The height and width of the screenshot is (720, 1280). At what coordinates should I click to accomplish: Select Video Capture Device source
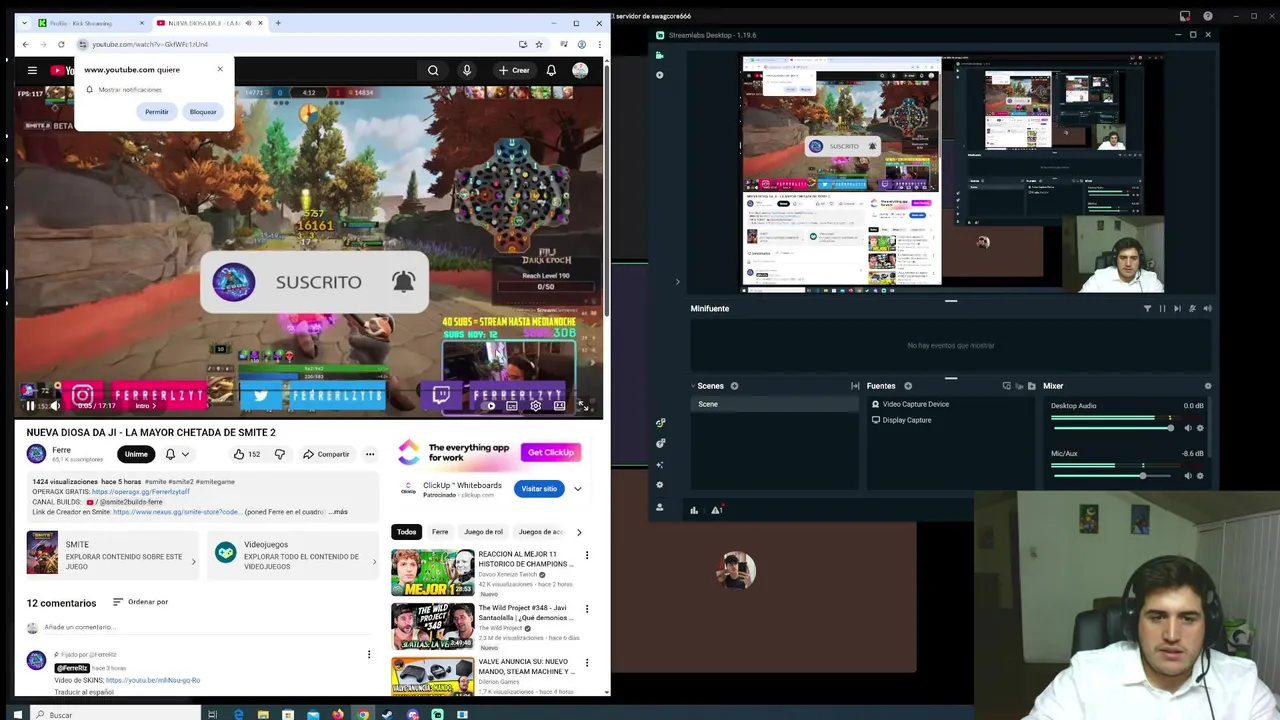pos(915,404)
